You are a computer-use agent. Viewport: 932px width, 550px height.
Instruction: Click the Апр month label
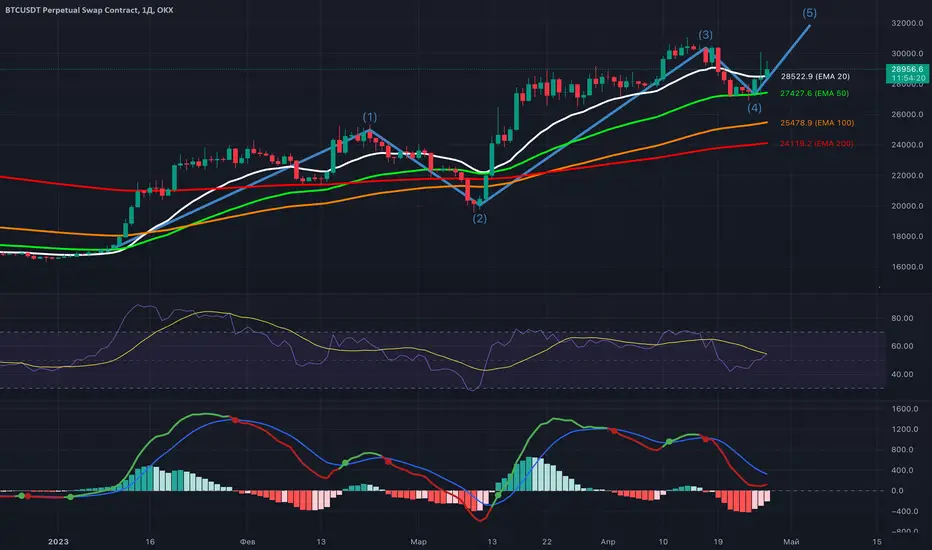coord(608,542)
